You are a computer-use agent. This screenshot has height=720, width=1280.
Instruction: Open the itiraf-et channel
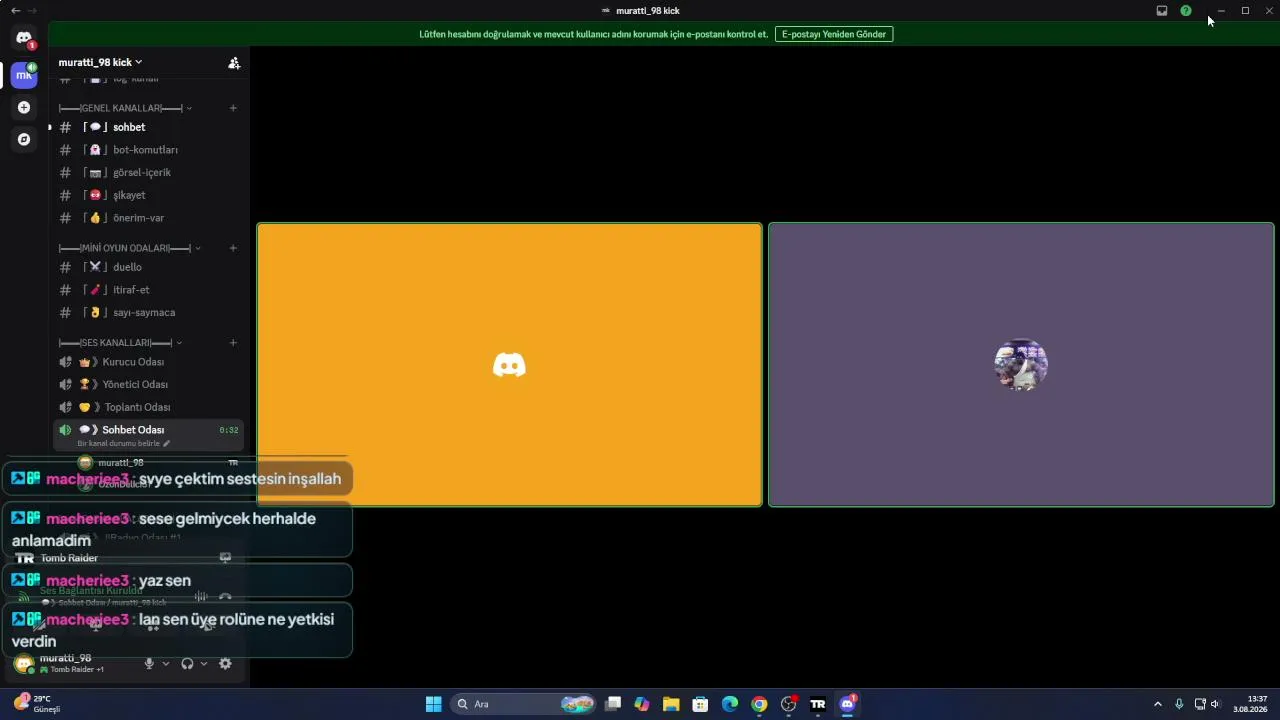(x=148, y=290)
